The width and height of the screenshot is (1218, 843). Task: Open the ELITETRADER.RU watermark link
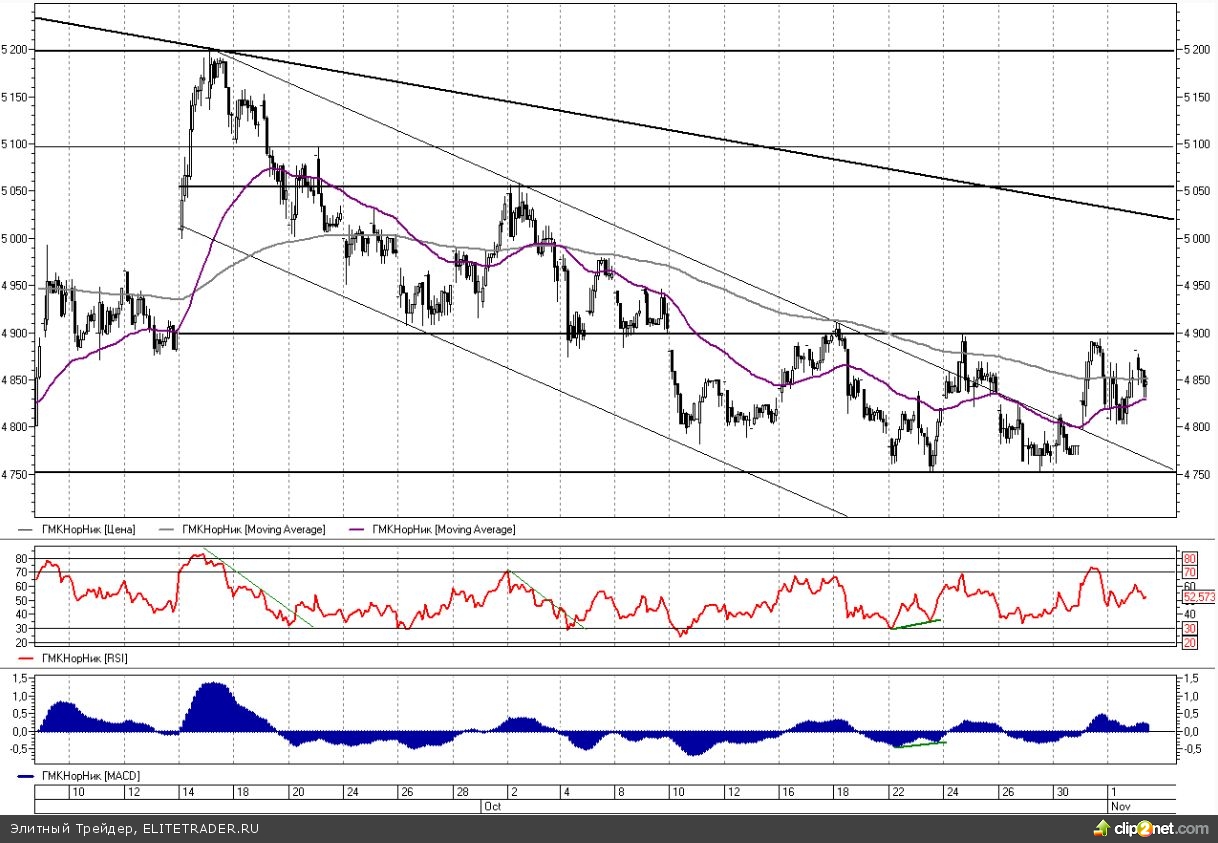(203, 829)
